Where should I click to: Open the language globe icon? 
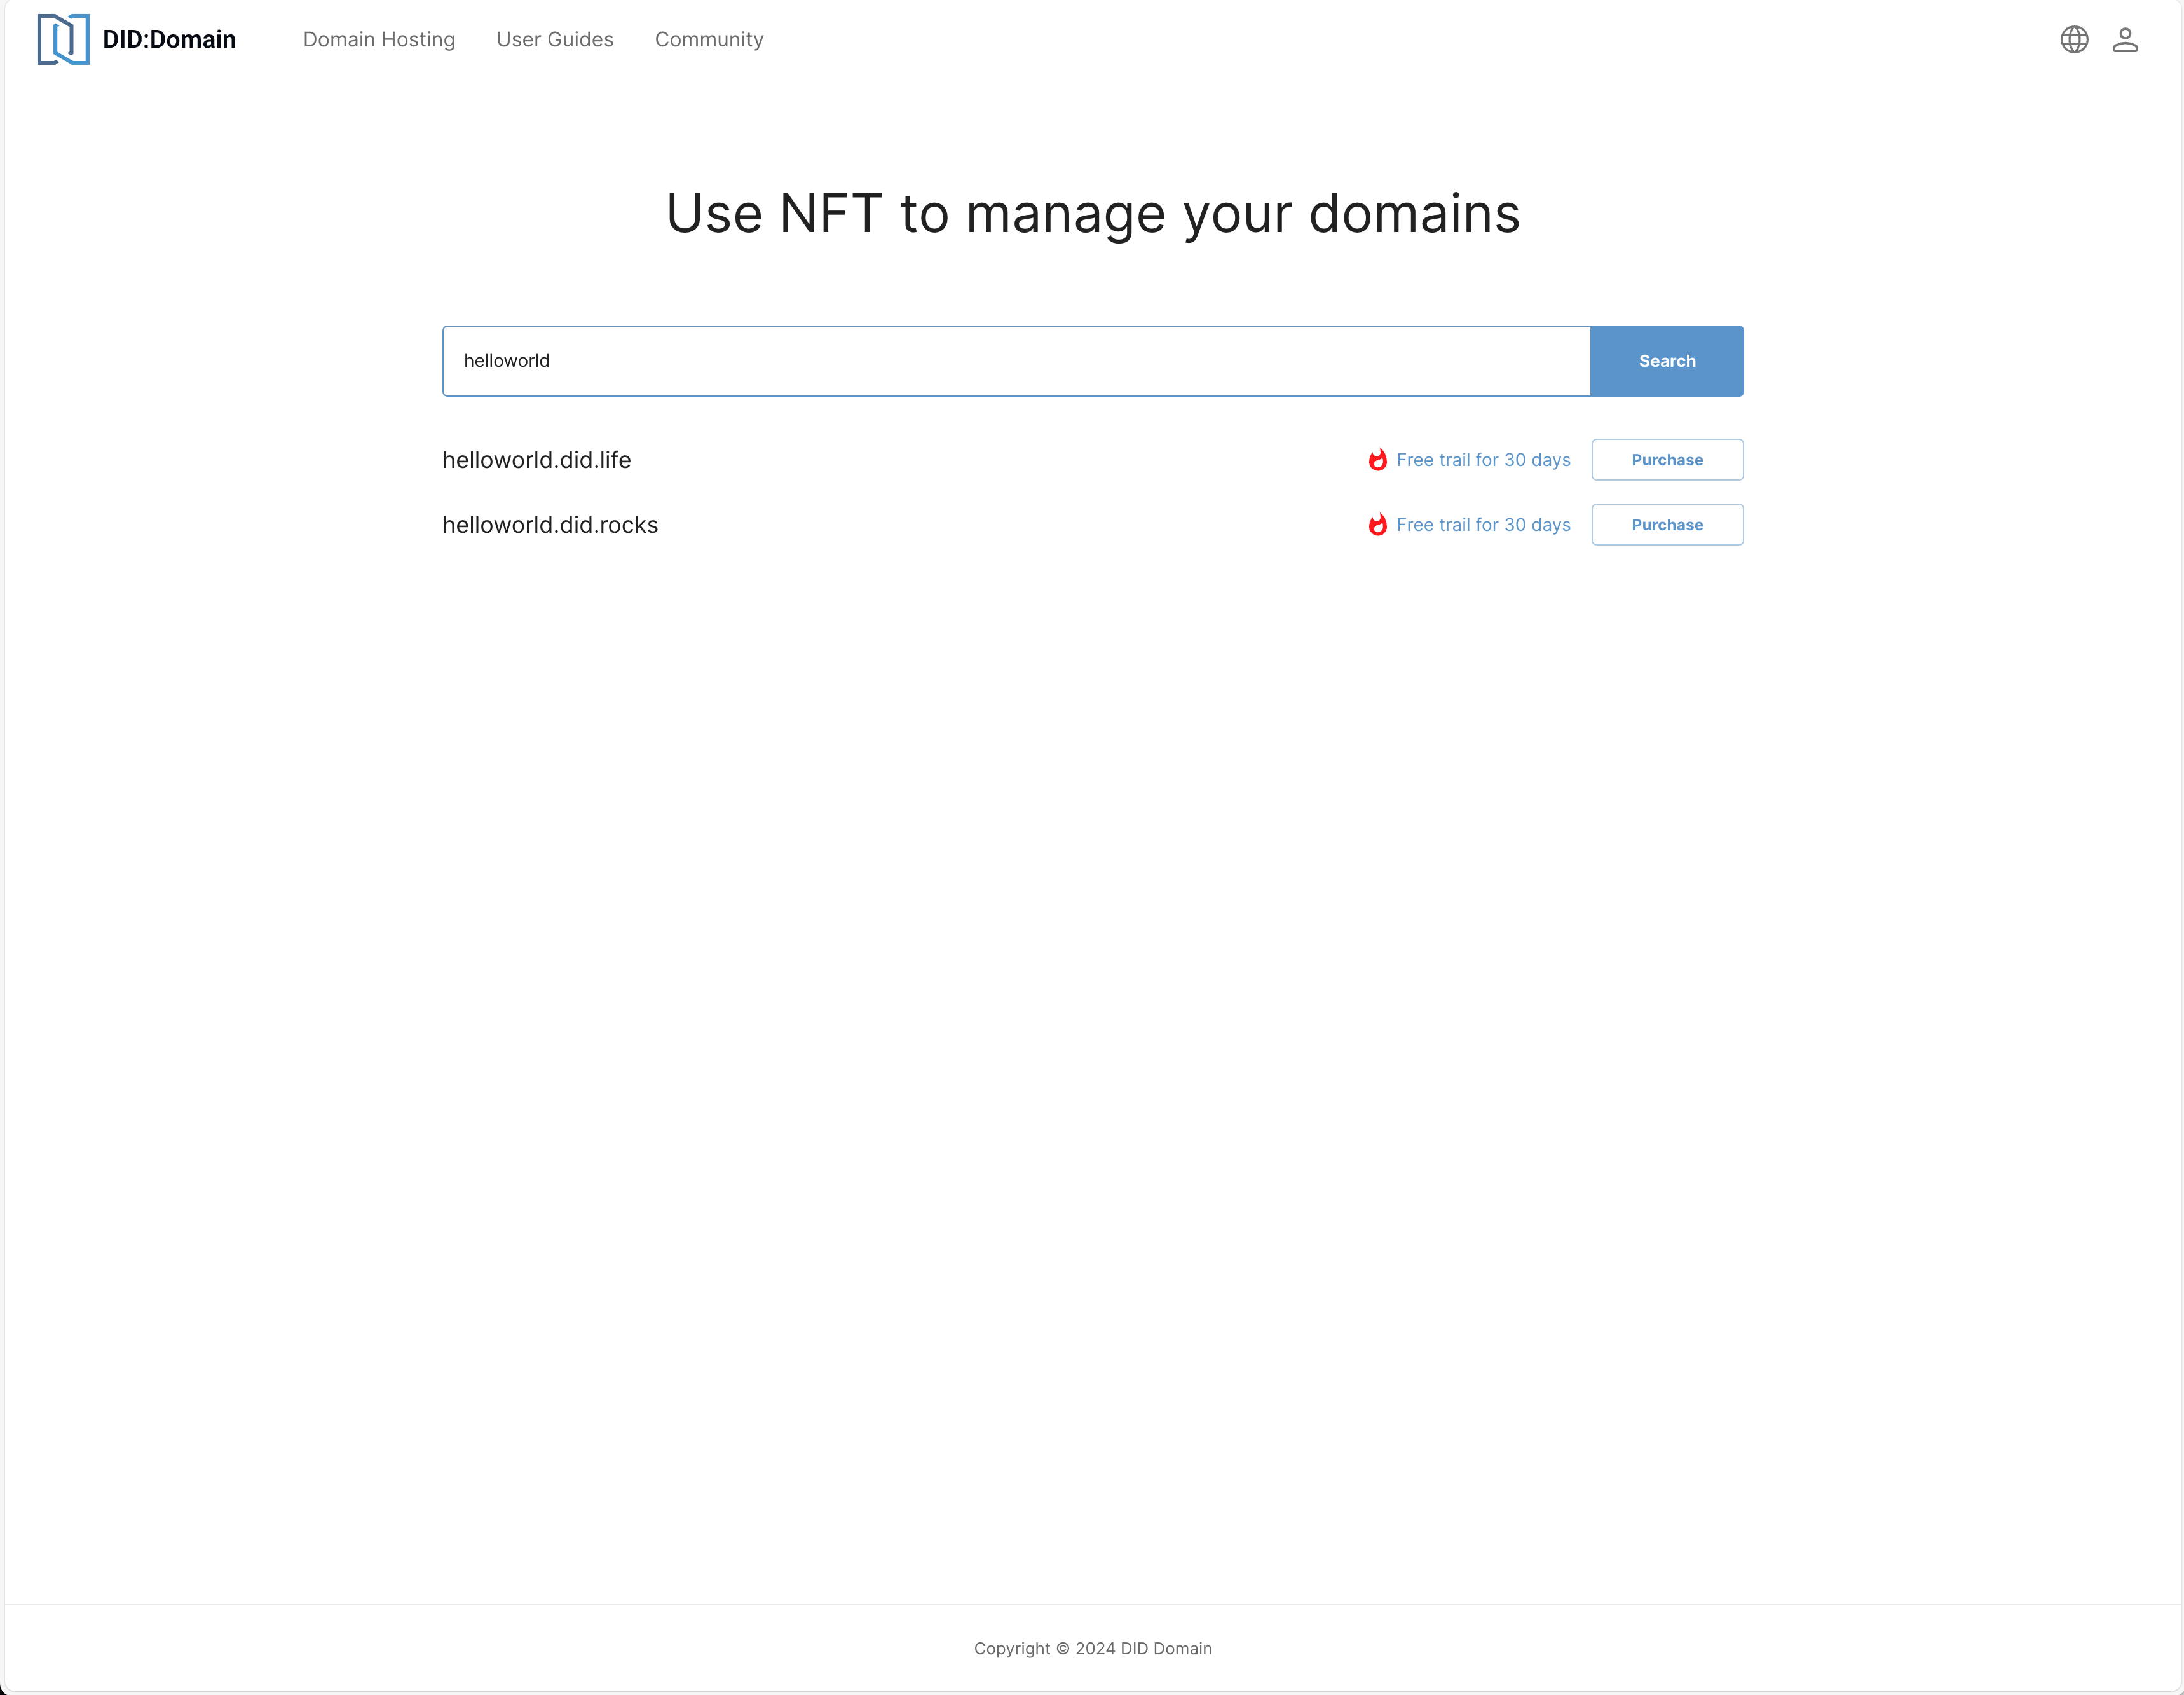click(x=2074, y=39)
